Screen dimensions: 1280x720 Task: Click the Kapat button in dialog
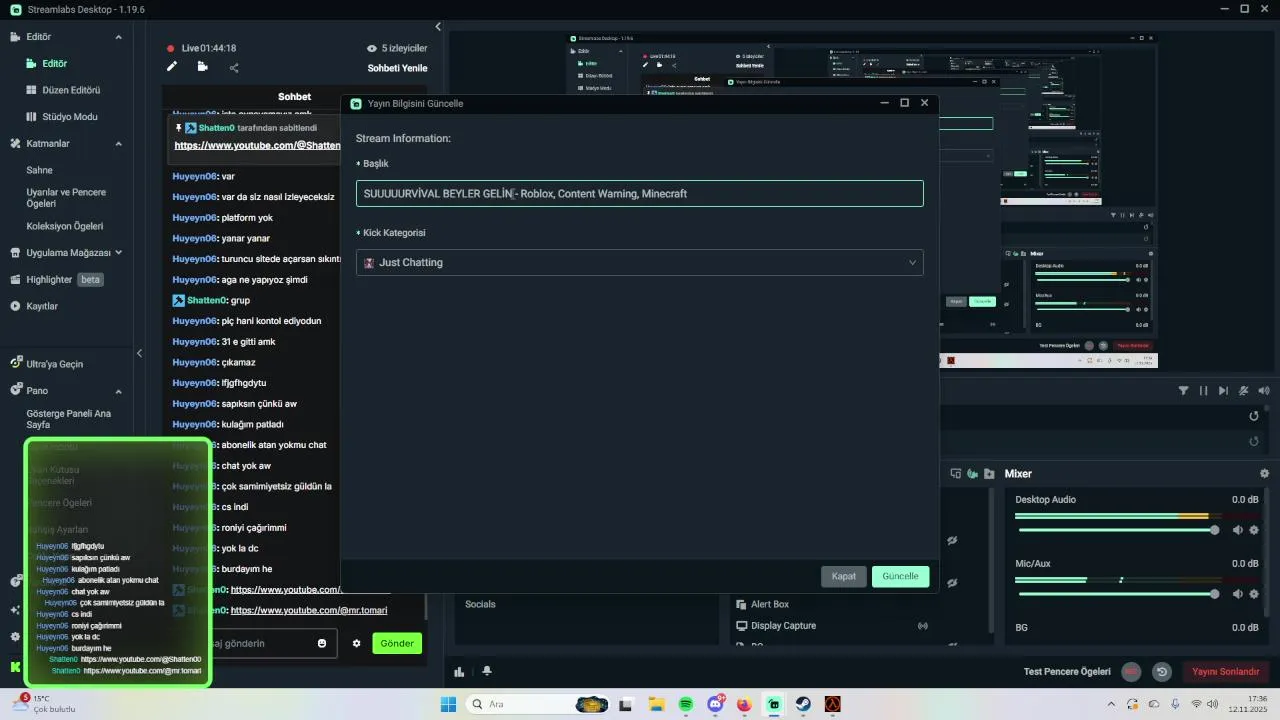point(844,576)
